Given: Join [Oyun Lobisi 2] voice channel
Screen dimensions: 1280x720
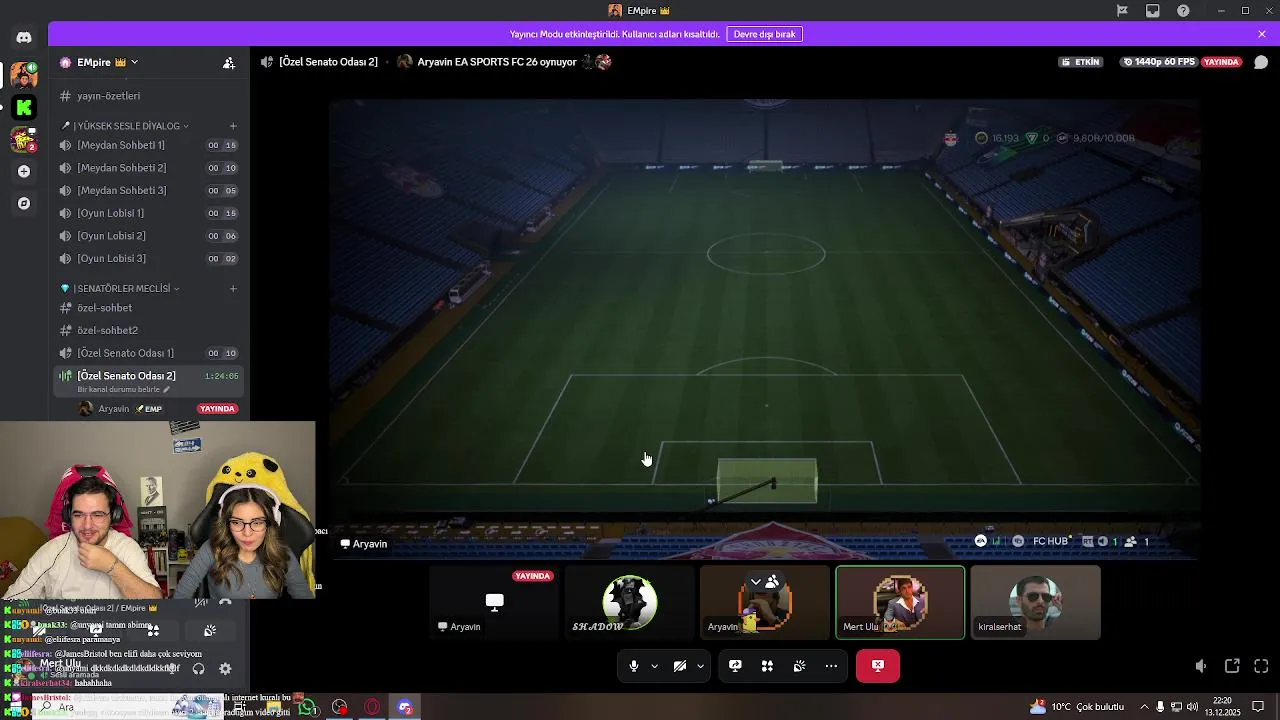Looking at the screenshot, I should pos(150,236).
